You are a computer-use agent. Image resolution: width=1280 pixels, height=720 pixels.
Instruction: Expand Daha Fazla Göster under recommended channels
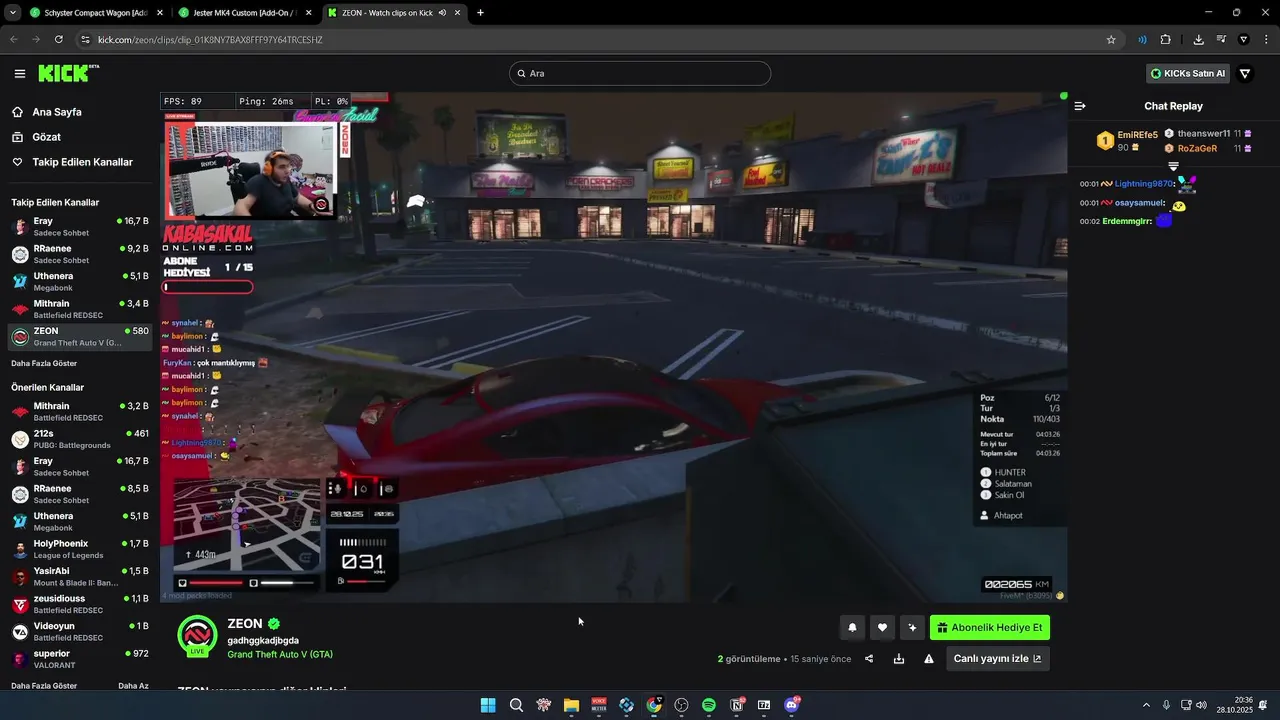pyautogui.click(x=44, y=686)
